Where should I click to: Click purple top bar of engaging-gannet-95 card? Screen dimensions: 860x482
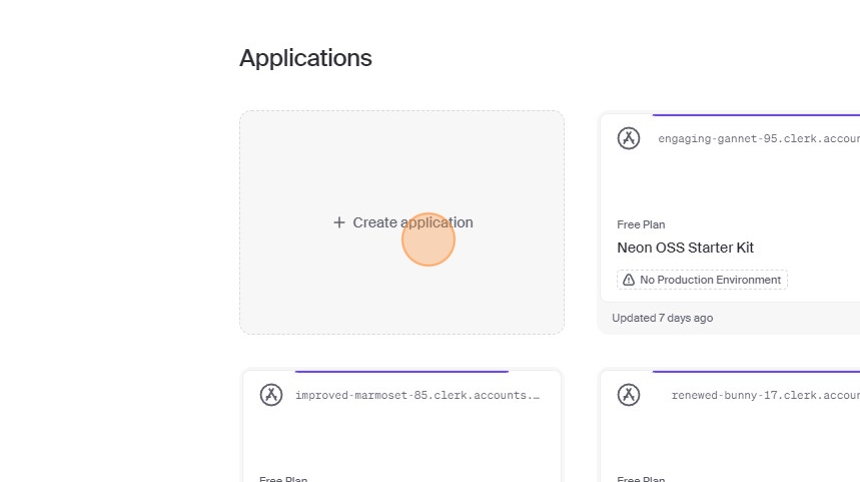755,115
